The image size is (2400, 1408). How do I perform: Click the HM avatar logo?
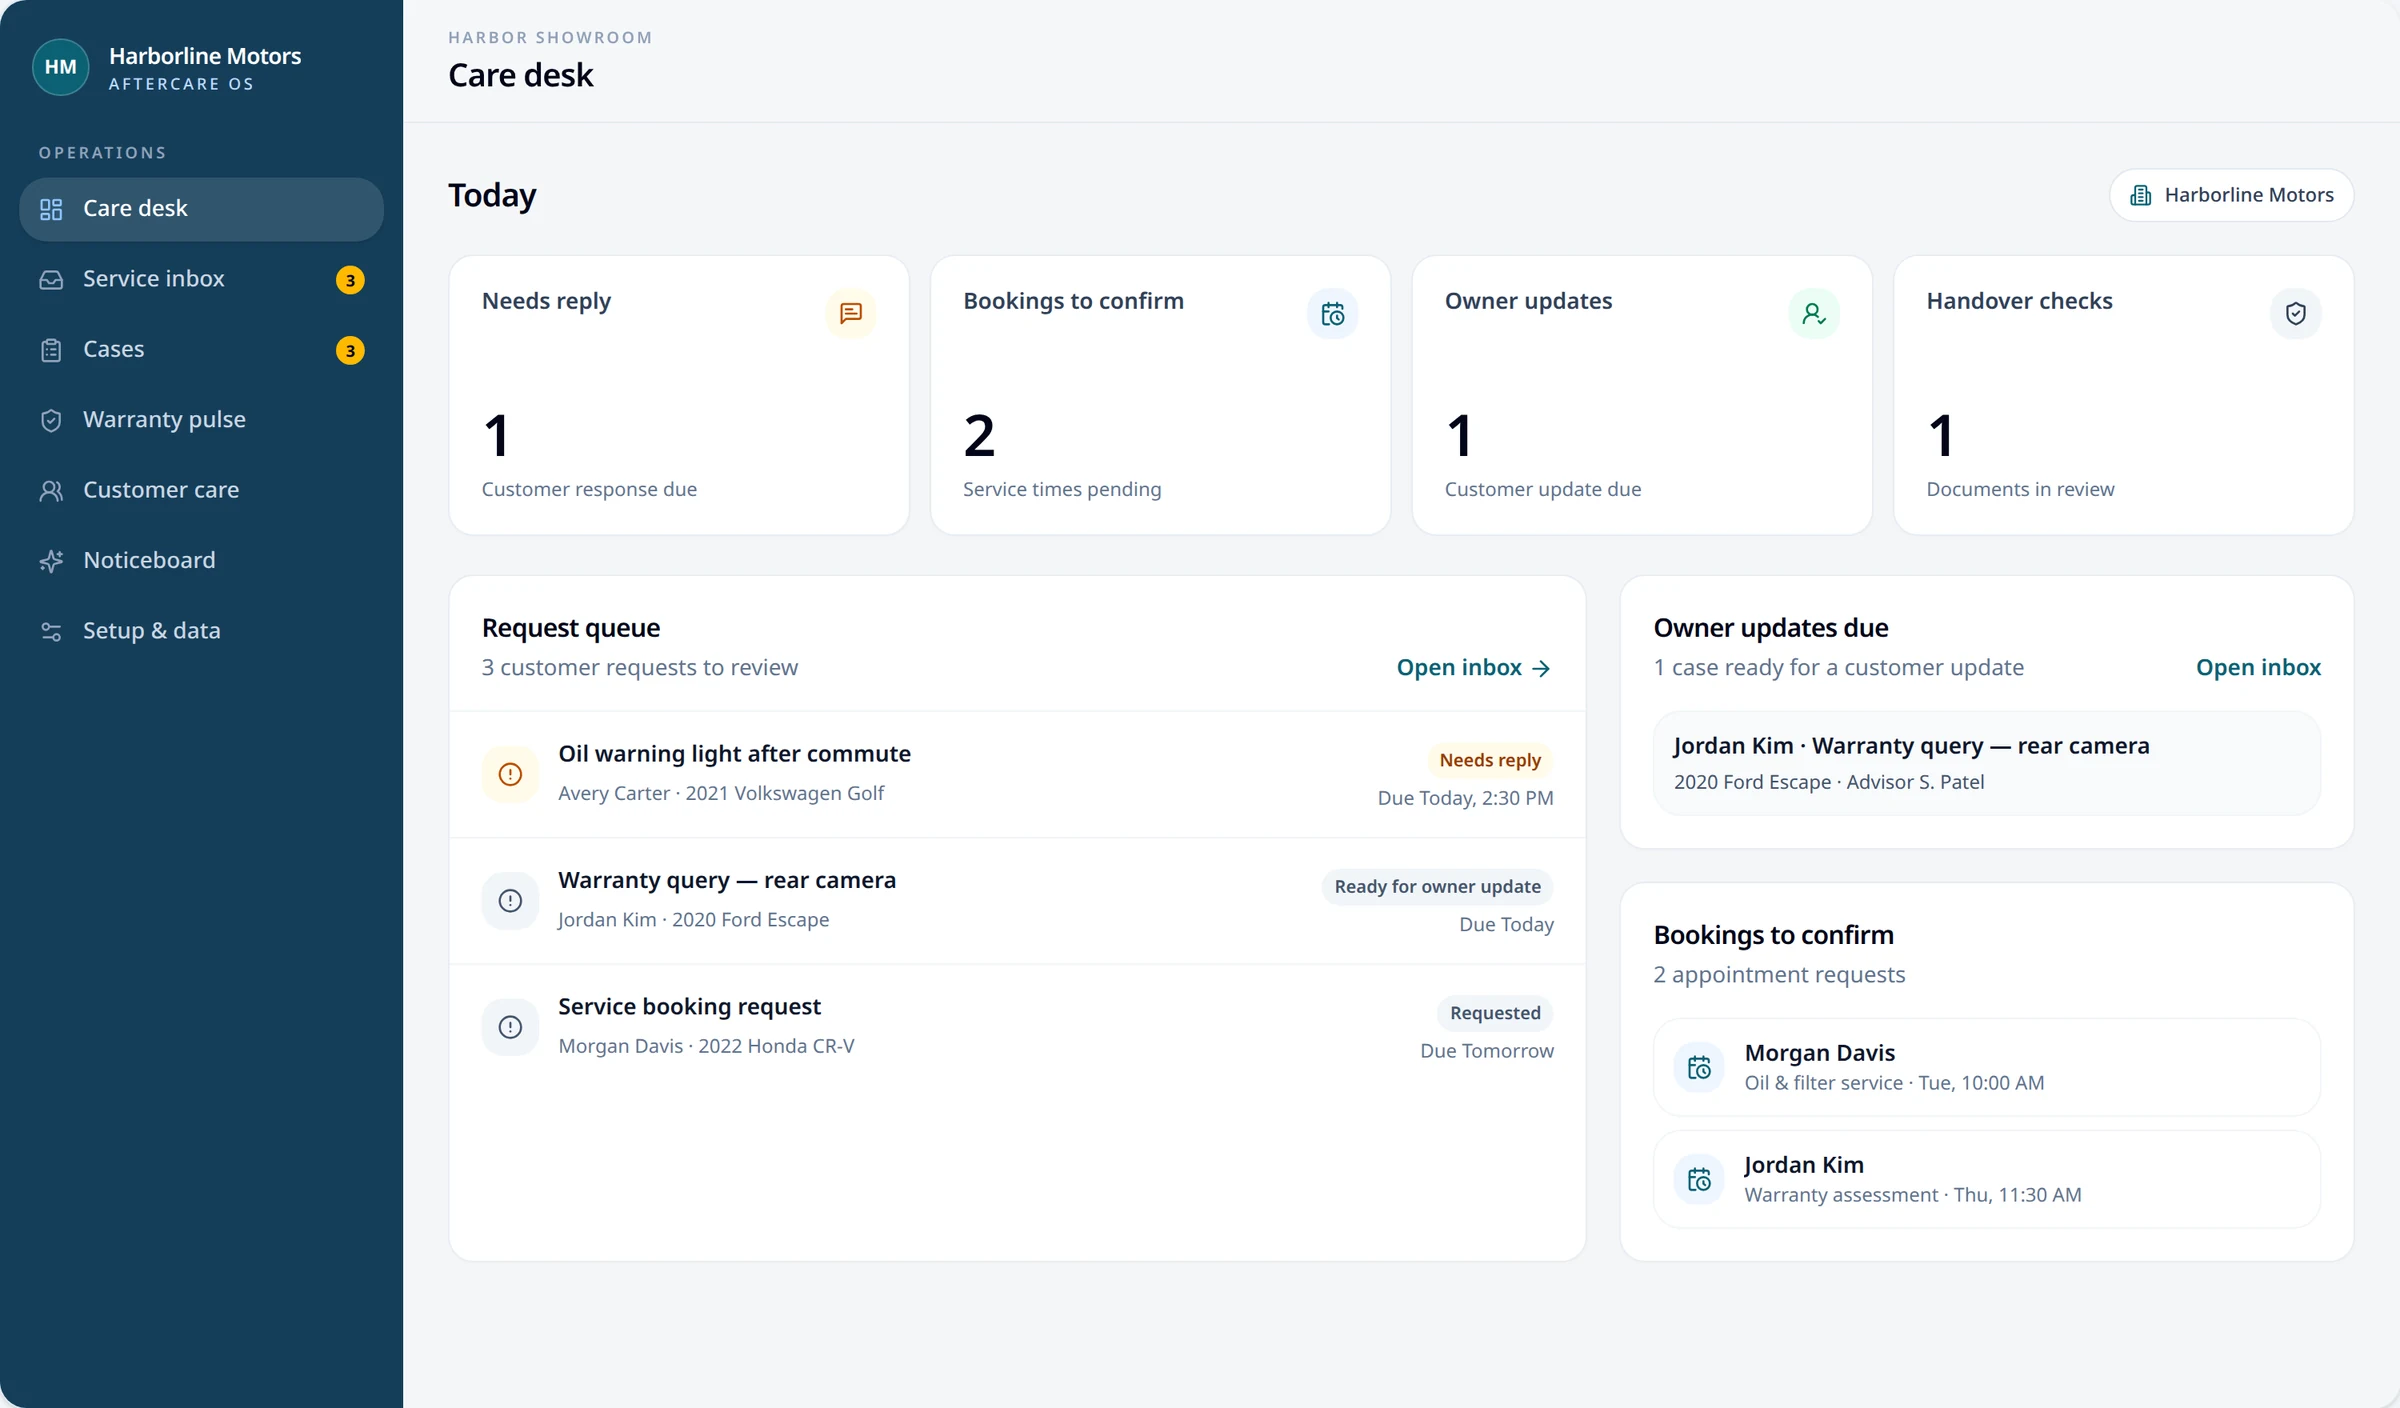click(61, 67)
